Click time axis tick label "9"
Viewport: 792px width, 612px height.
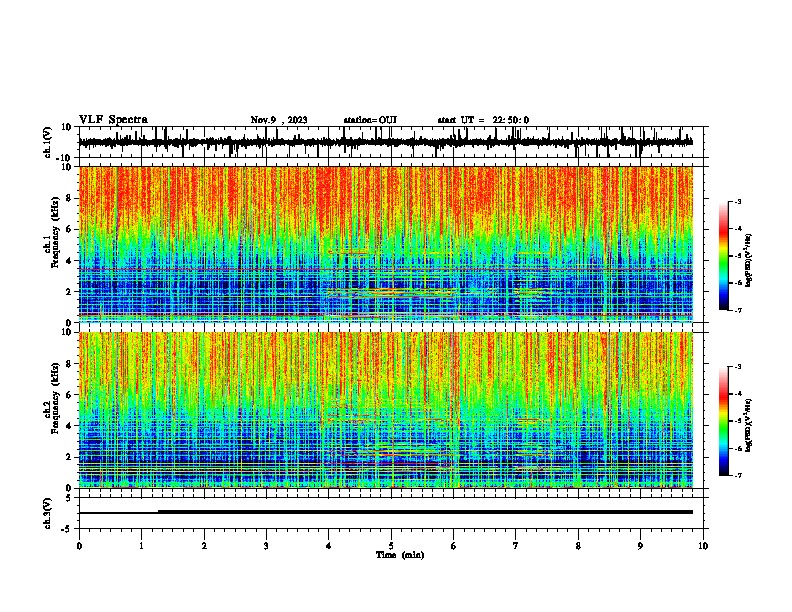point(640,546)
